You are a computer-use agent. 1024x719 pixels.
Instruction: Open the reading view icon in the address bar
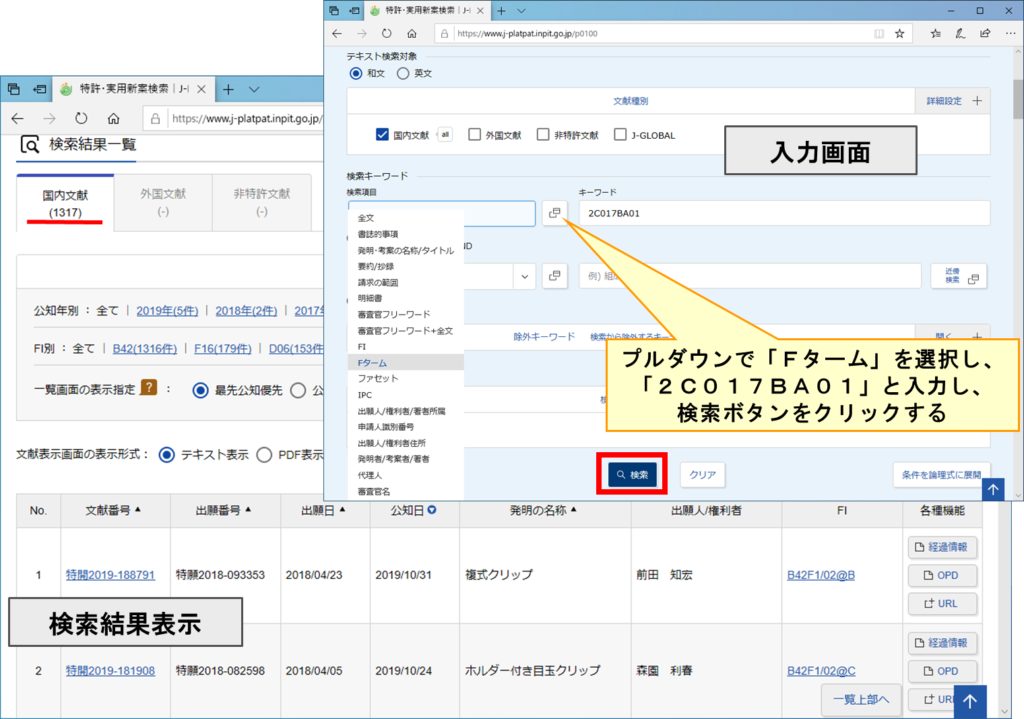pyautogui.click(x=878, y=33)
